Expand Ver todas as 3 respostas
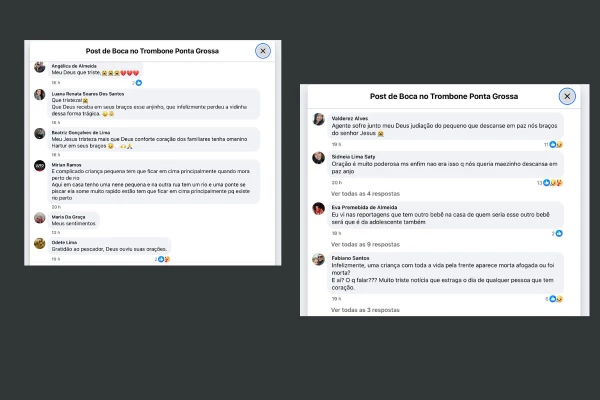This screenshot has width=600, height=400. tap(365, 310)
